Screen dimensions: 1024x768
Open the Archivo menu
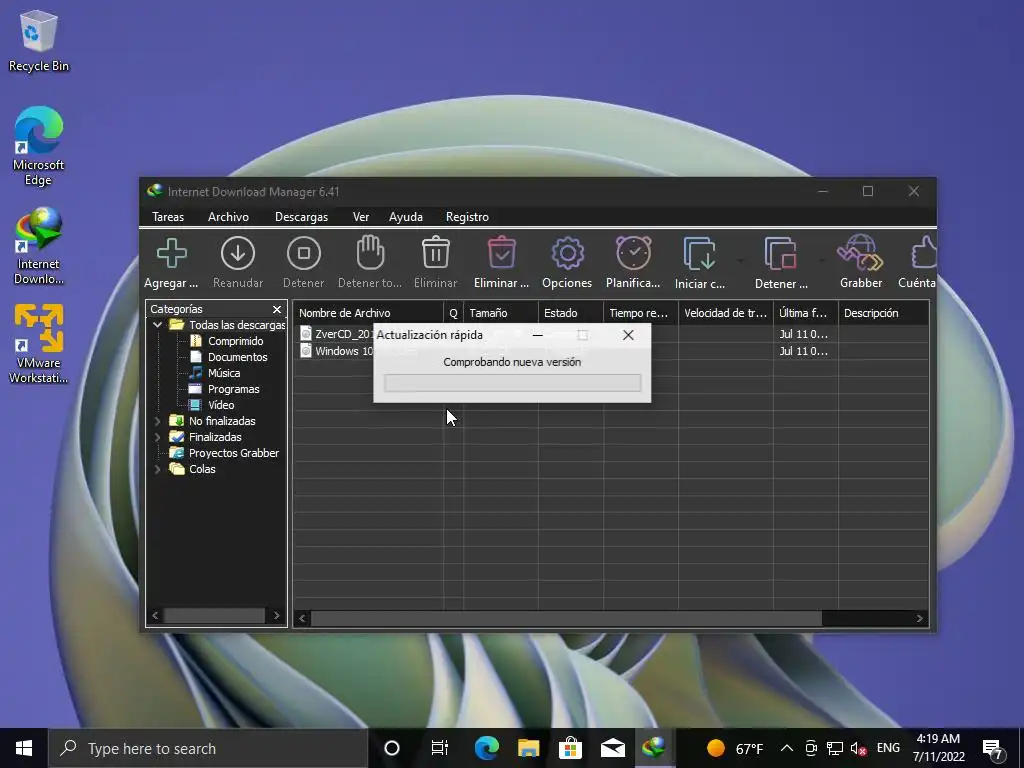pyautogui.click(x=228, y=217)
